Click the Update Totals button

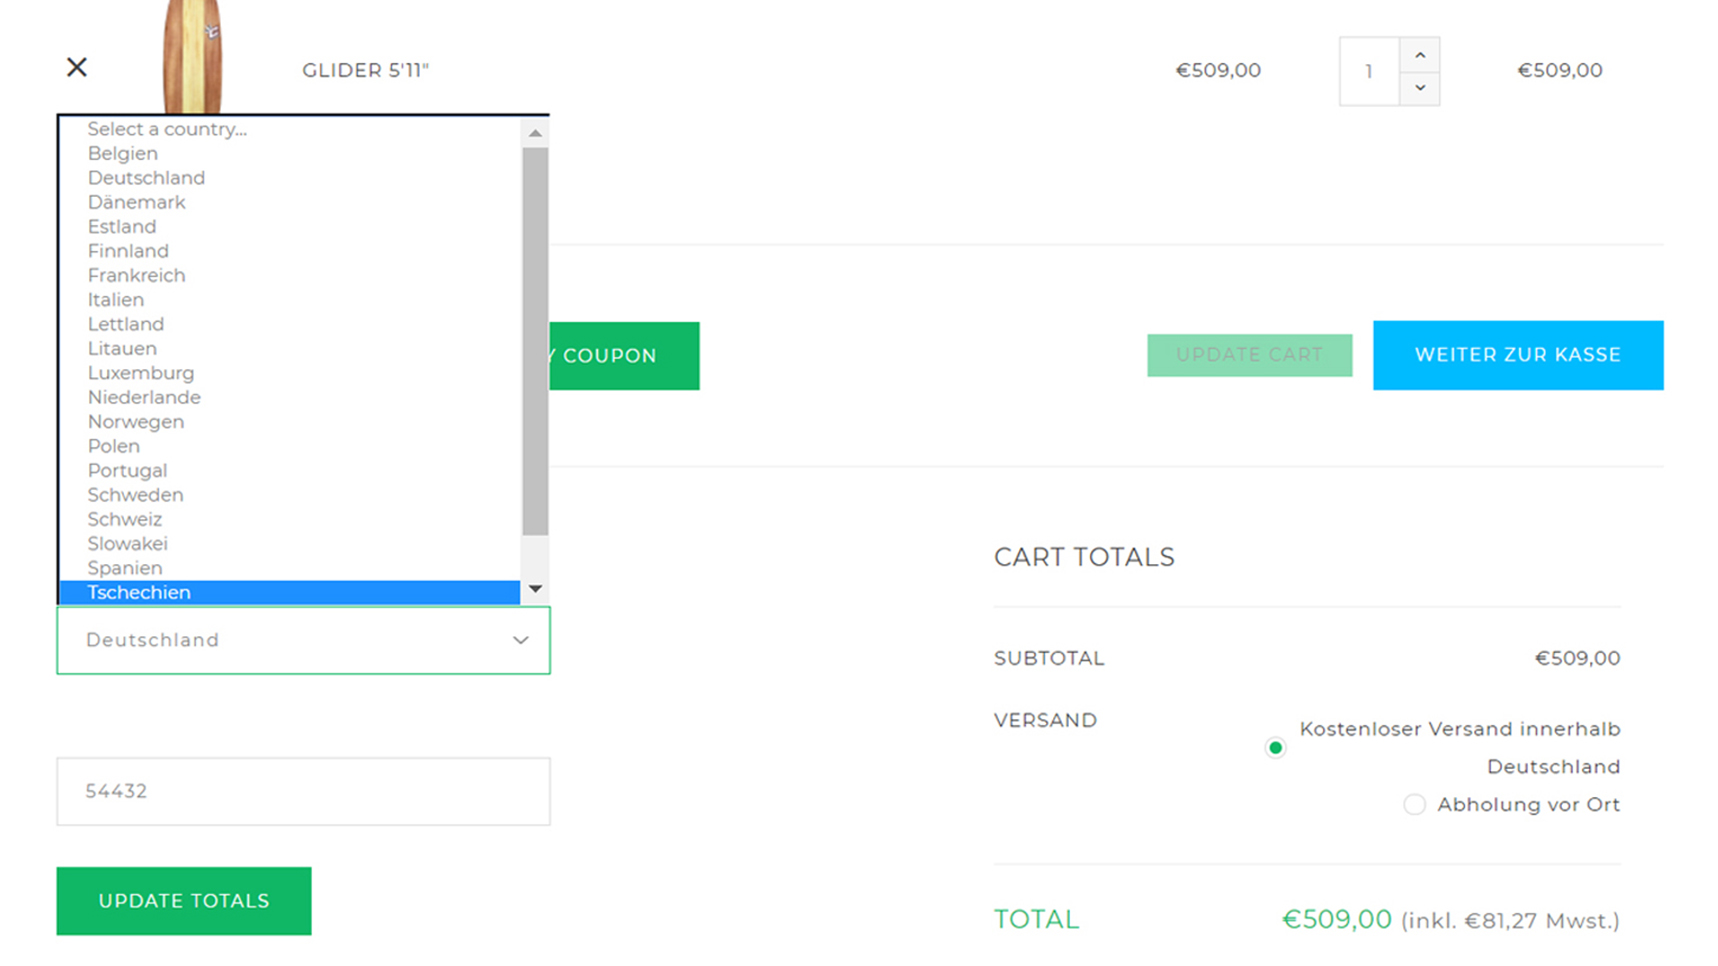[x=184, y=901]
